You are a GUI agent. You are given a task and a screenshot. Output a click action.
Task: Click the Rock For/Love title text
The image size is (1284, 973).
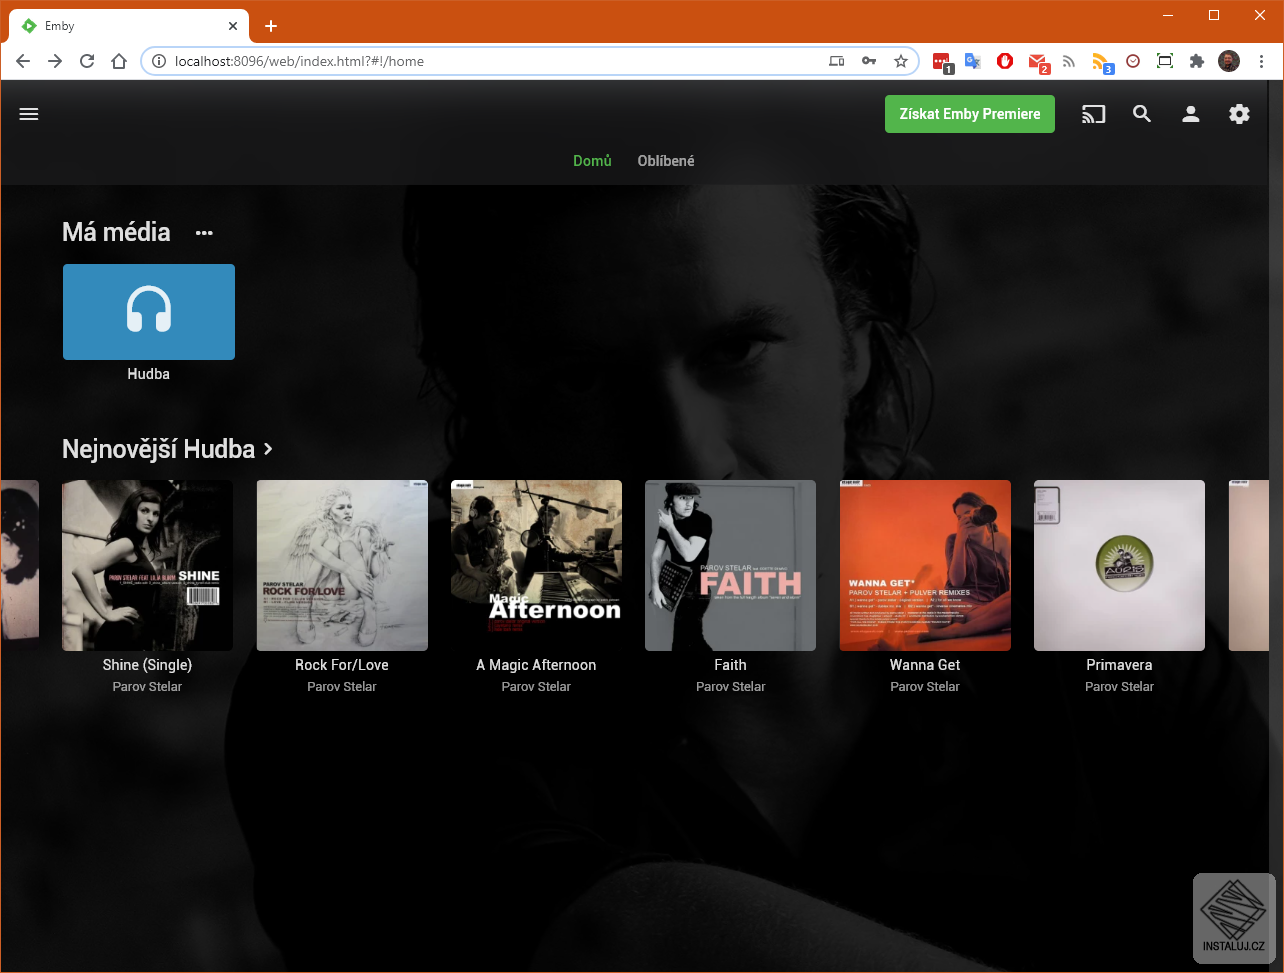(342, 665)
